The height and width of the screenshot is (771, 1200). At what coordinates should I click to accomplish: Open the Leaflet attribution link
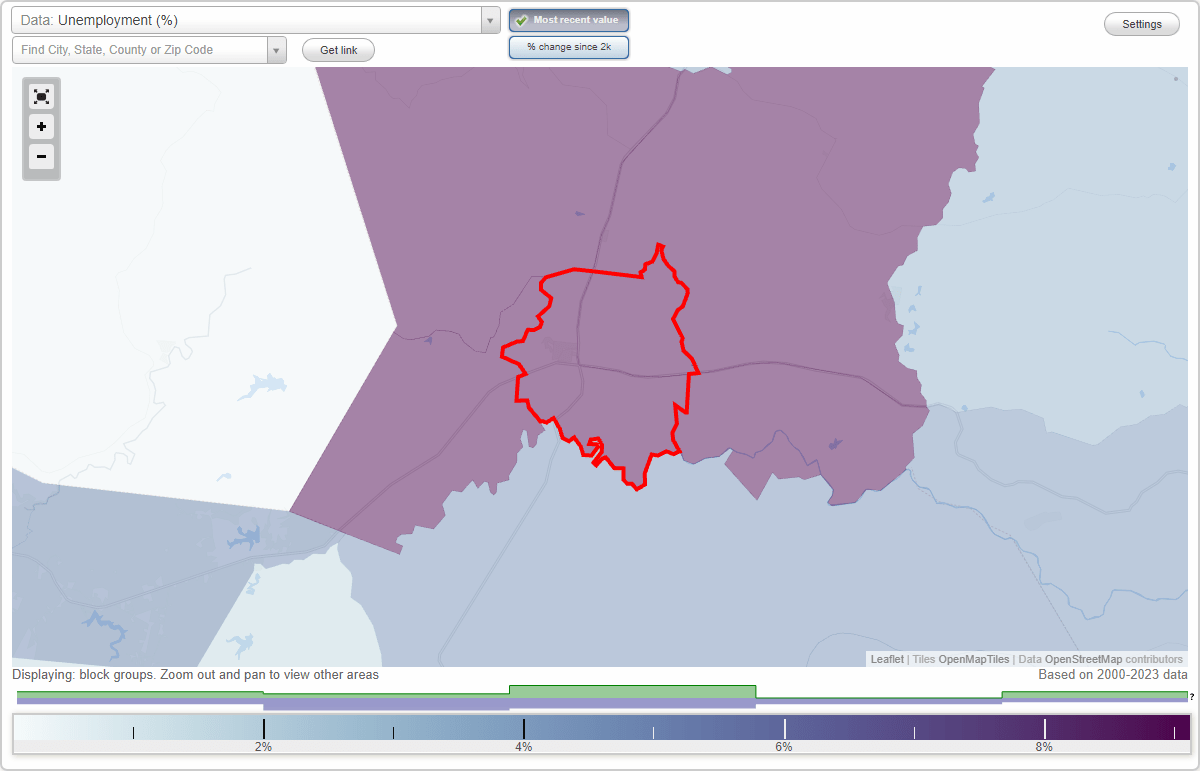(x=887, y=659)
